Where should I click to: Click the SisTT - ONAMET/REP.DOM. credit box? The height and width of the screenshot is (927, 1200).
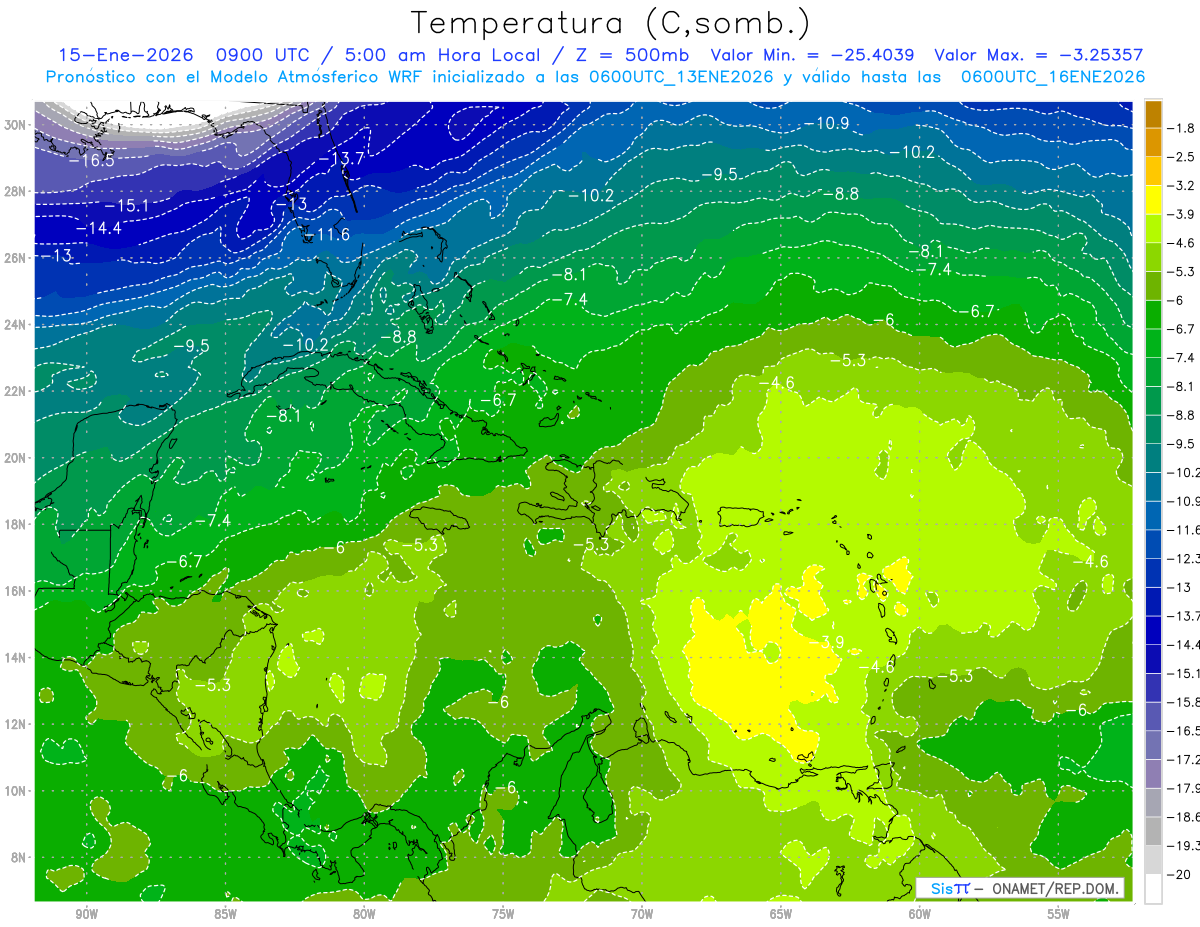pos(1020,888)
